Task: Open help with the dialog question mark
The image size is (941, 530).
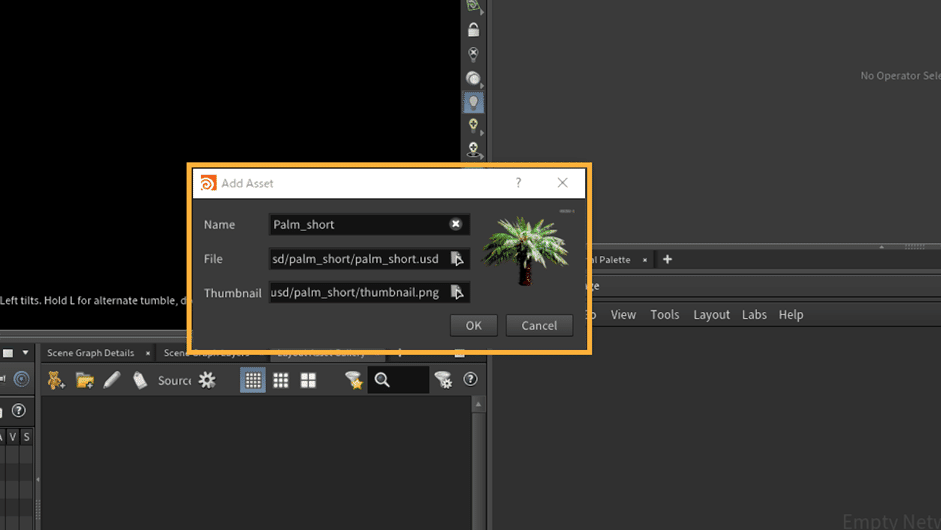Action: tap(519, 182)
